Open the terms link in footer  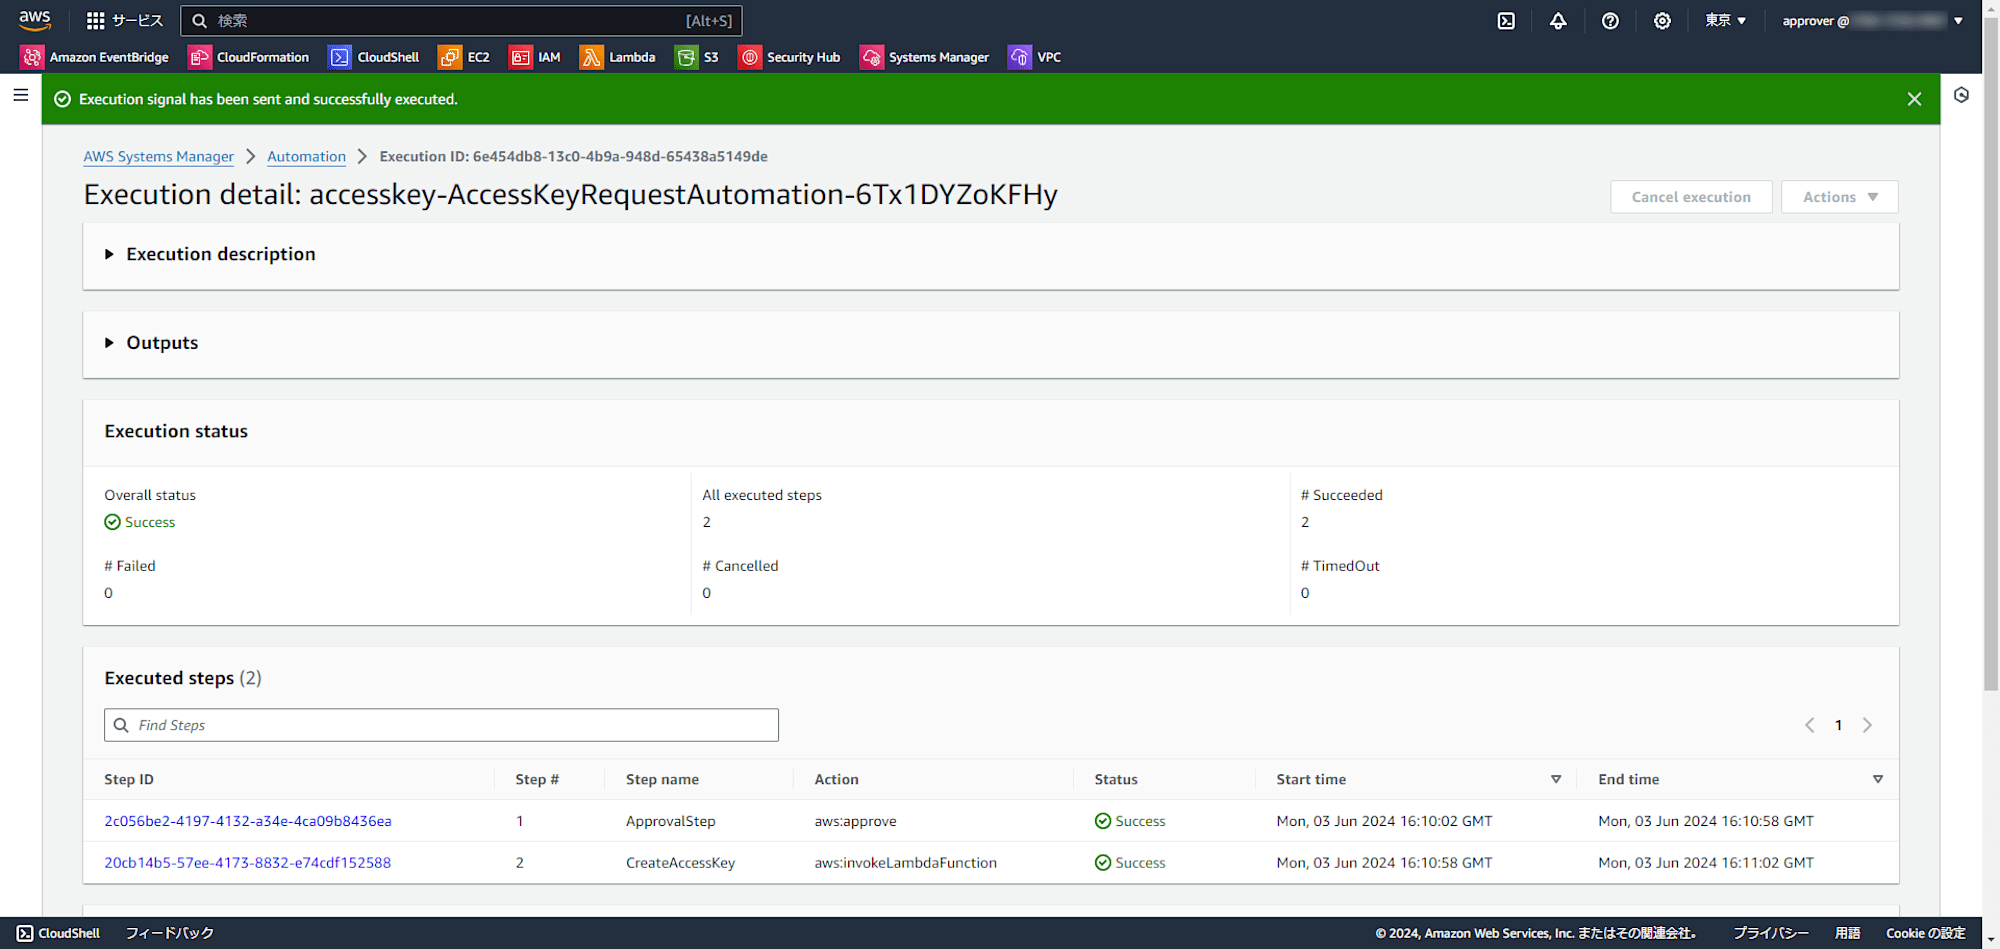click(1847, 933)
